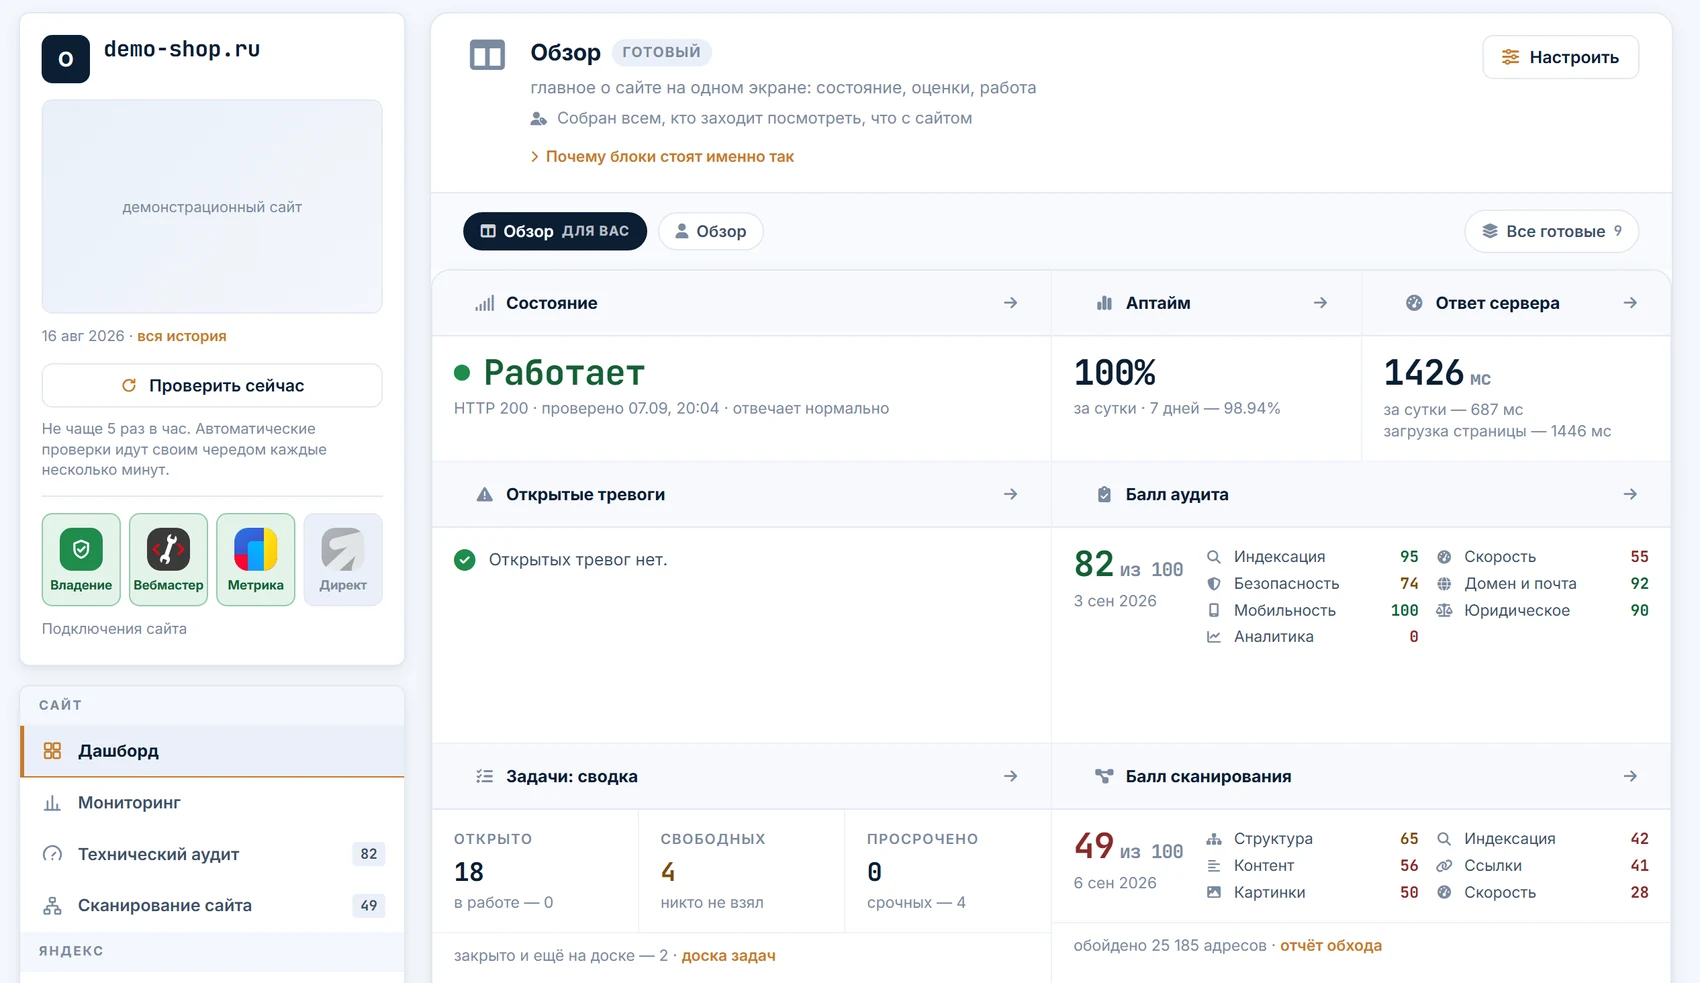Open Сканирование сайта in the sidebar
Viewport: 1700px width, 983px height.
click(213, 906)
